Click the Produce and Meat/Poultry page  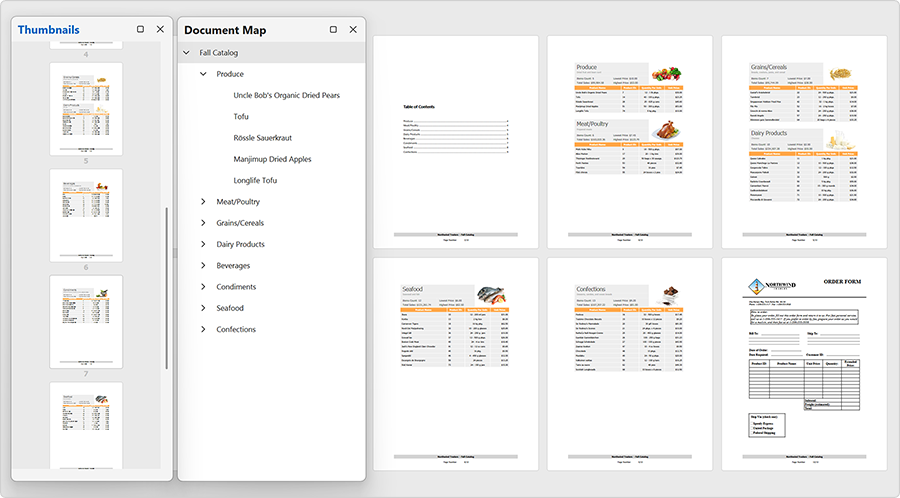click(x=630, y=142)
